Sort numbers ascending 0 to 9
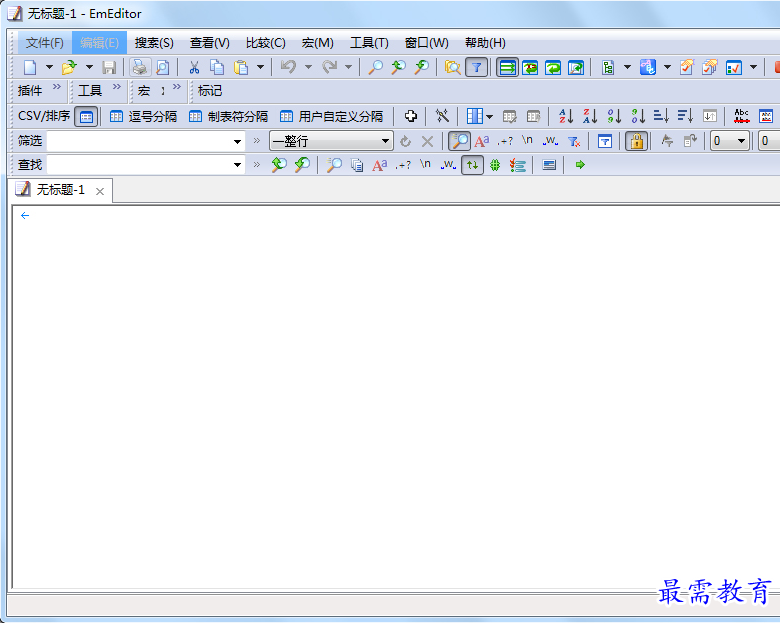The width and height of the screenshot is (780, 623). coord(614,116)
